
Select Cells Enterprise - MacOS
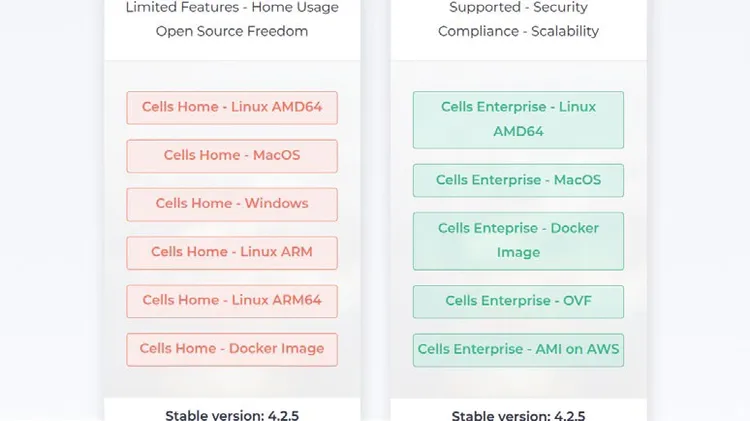point(518,180)
